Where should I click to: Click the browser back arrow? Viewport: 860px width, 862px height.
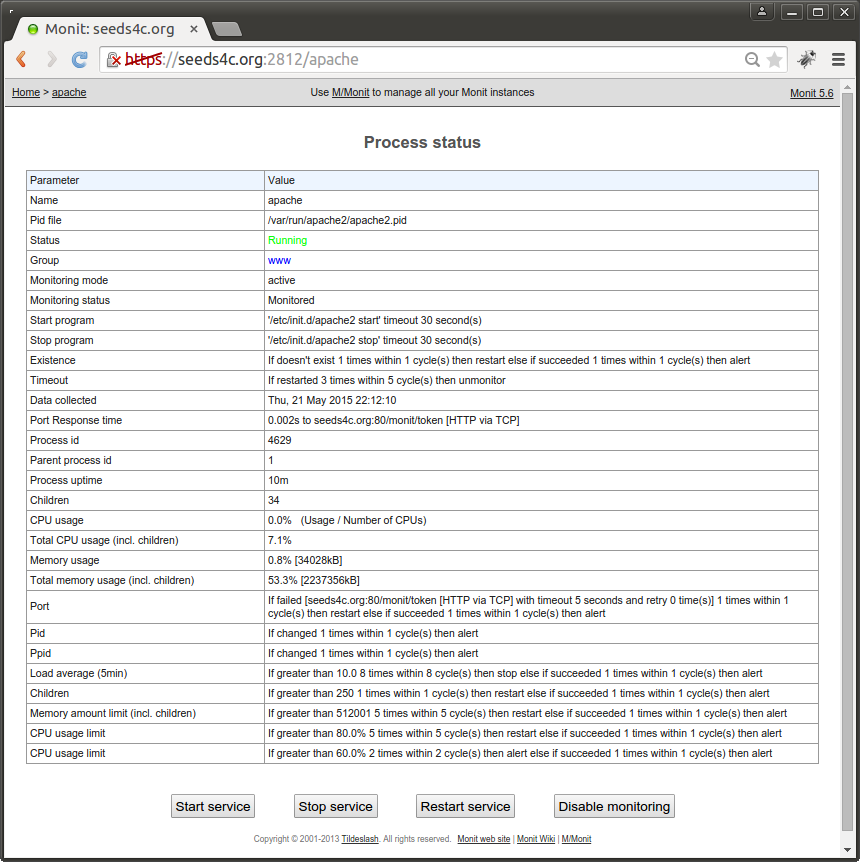coord(22,60)
